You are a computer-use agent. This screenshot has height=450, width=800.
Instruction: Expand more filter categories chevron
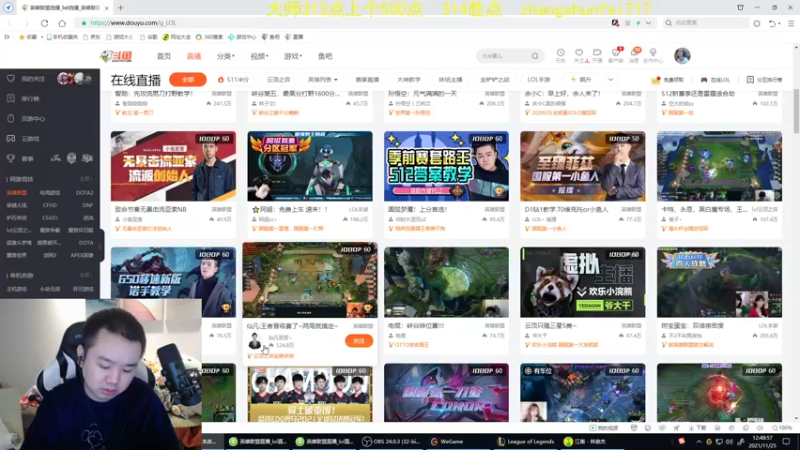tap(610, 80)
